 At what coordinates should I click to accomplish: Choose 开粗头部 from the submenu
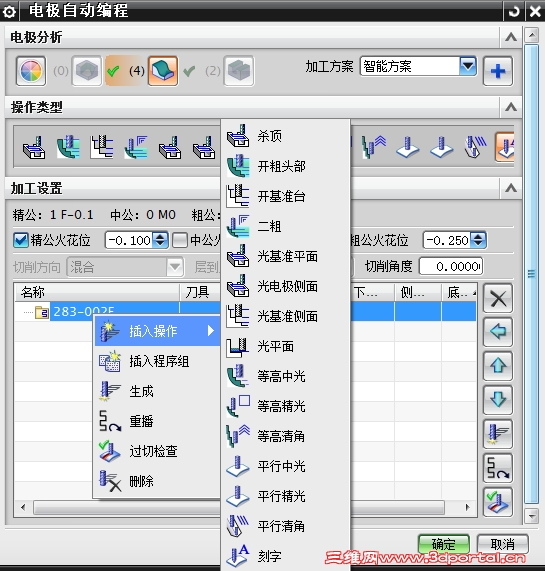(285, 166)
